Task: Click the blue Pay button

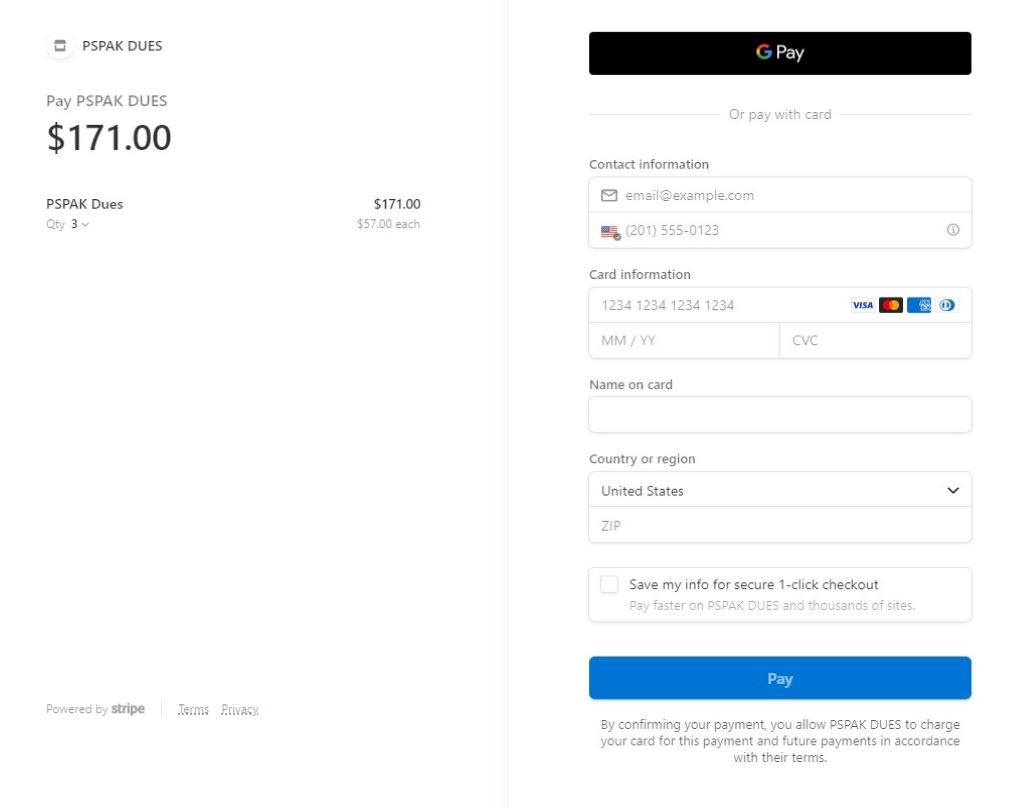Action: coord(780,678)
